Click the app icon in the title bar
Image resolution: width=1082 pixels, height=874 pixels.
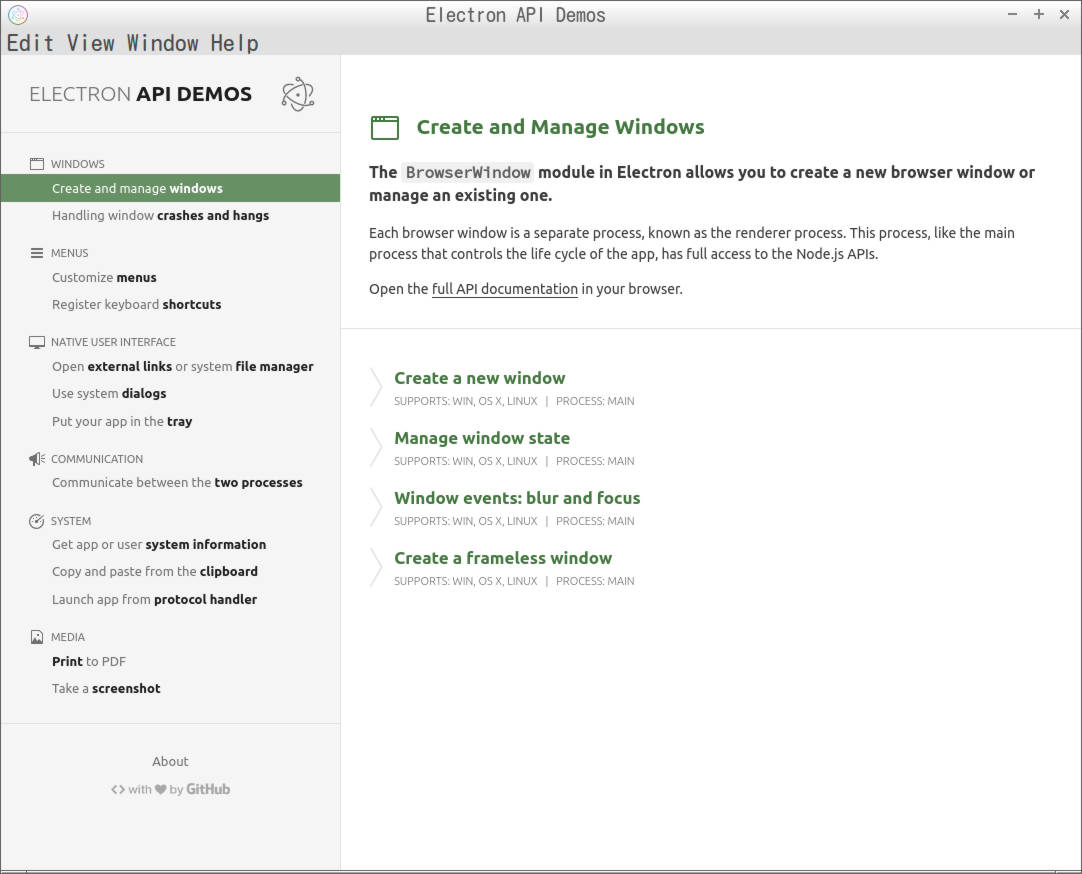coord(18,14)
